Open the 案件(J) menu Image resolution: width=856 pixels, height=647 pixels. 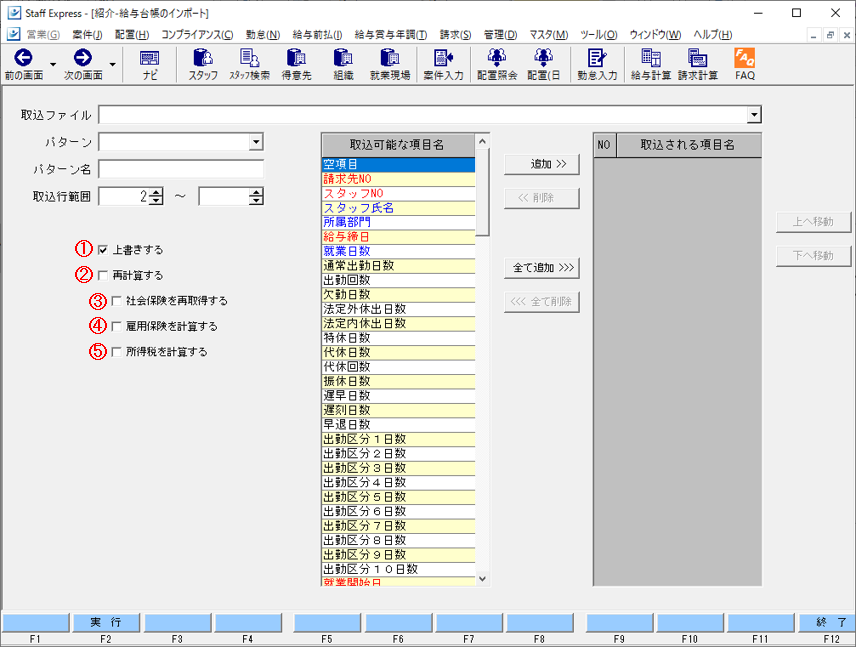coord(87,35)
